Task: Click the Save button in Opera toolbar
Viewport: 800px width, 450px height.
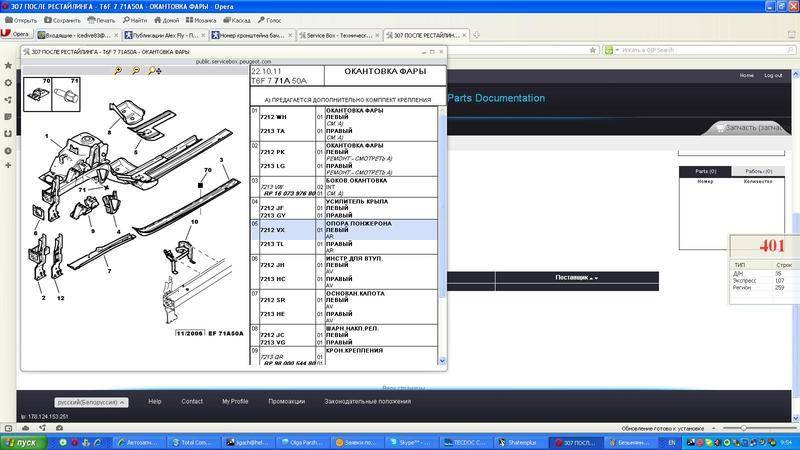Action: pyautogui.click(x=62, y=19)
